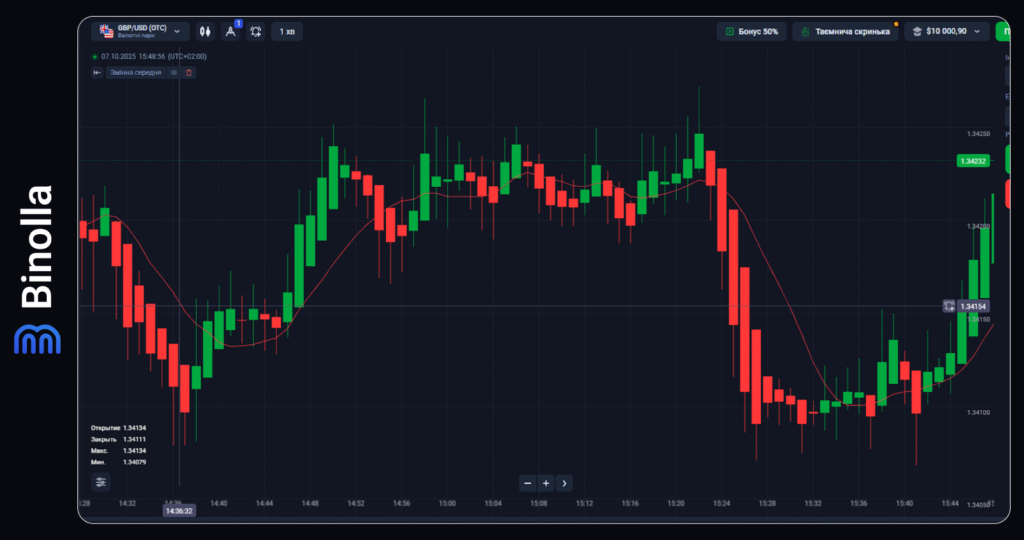This screenshot has width=1024, height=540.
Task: Click the 14:36:32 time marker on axis
Action: (x=179, y=511)
